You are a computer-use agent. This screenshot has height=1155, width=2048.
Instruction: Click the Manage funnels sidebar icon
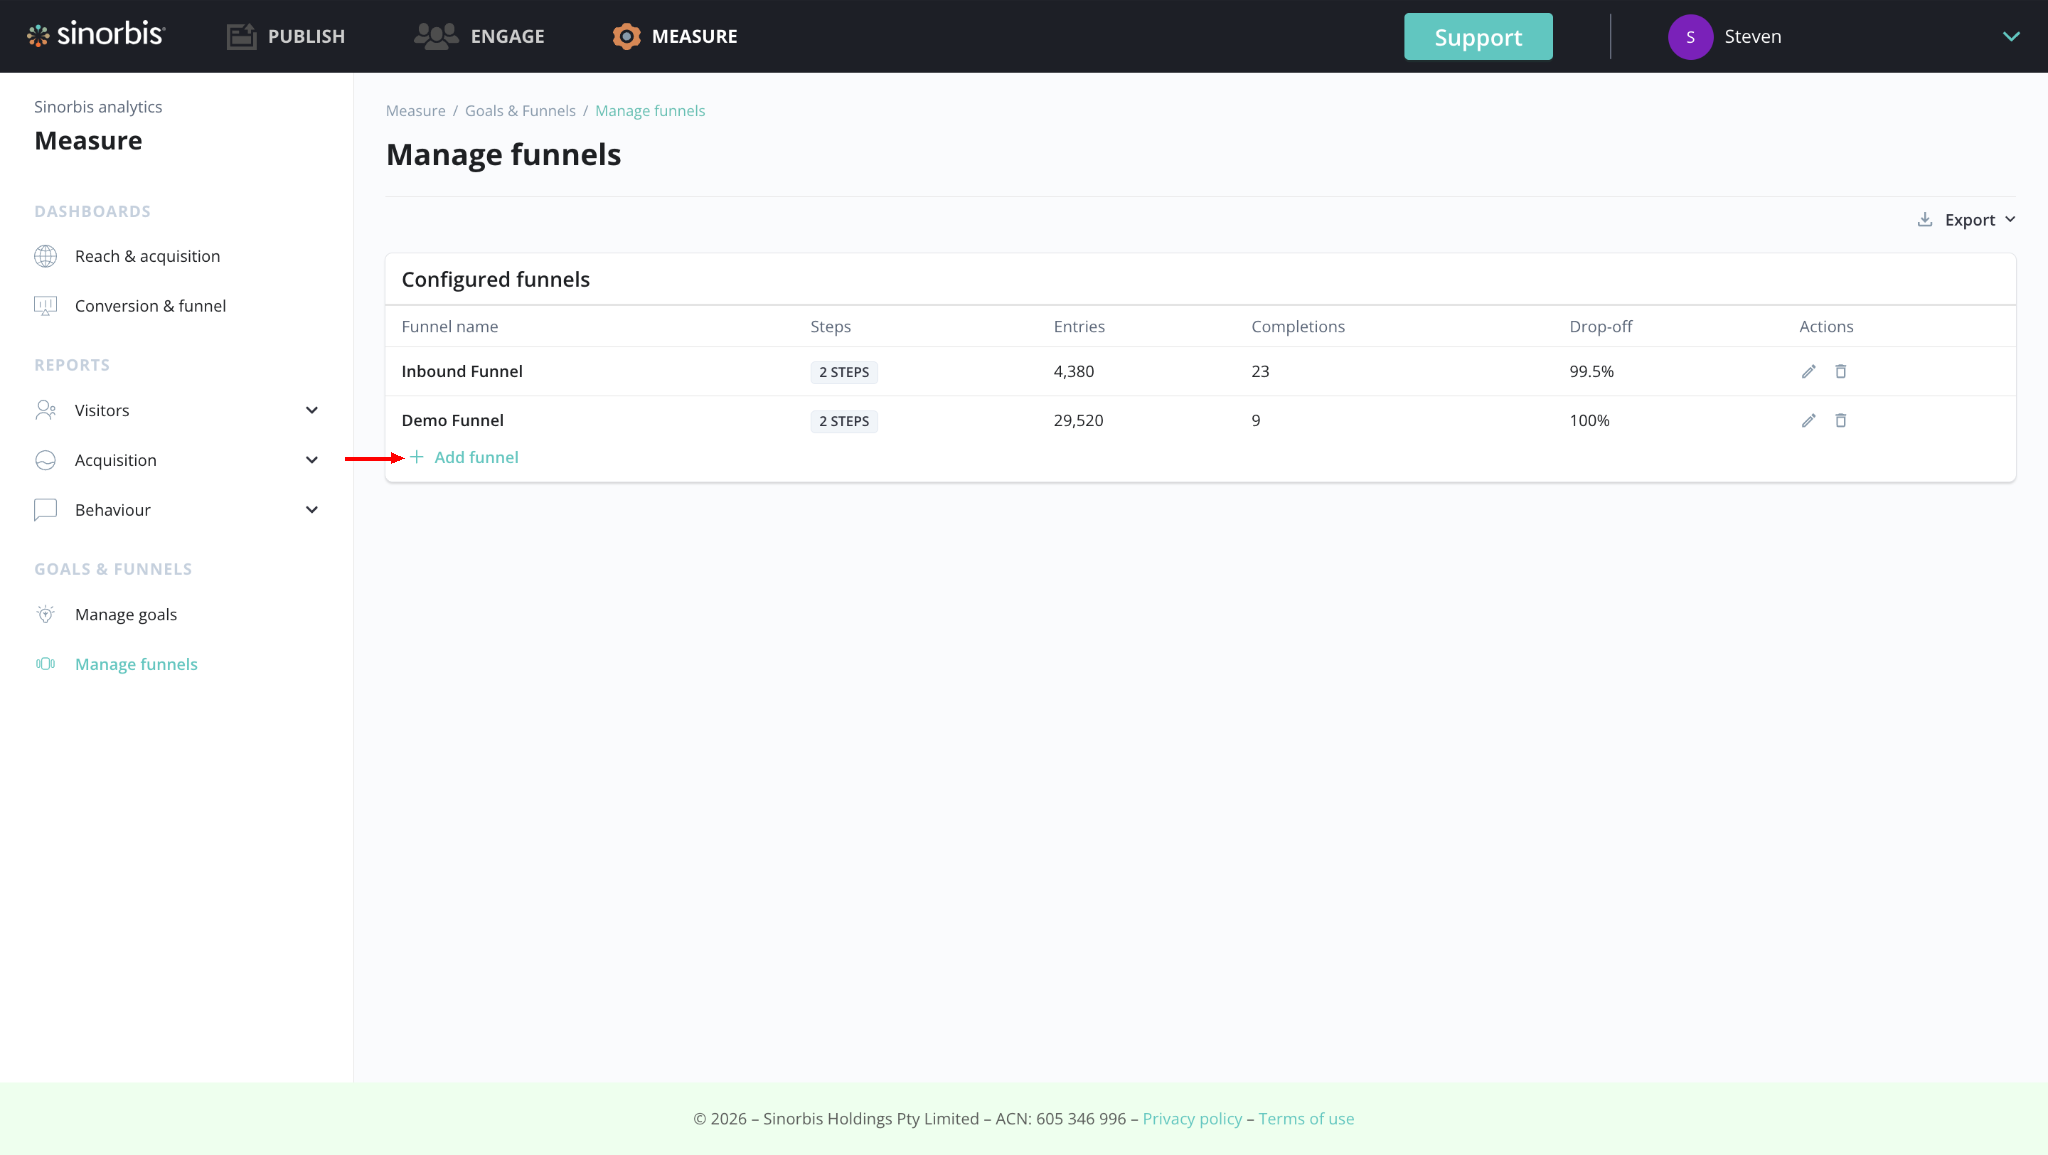(x=46, y=664)
